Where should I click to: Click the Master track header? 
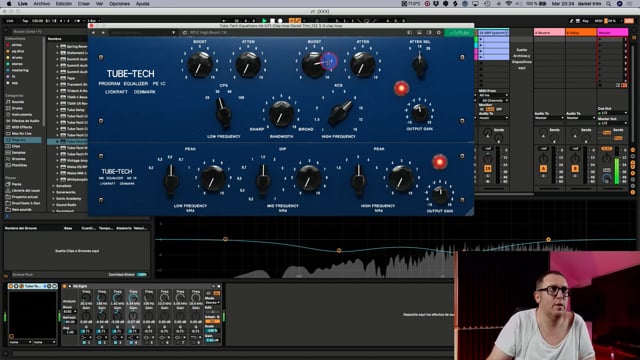612,32
